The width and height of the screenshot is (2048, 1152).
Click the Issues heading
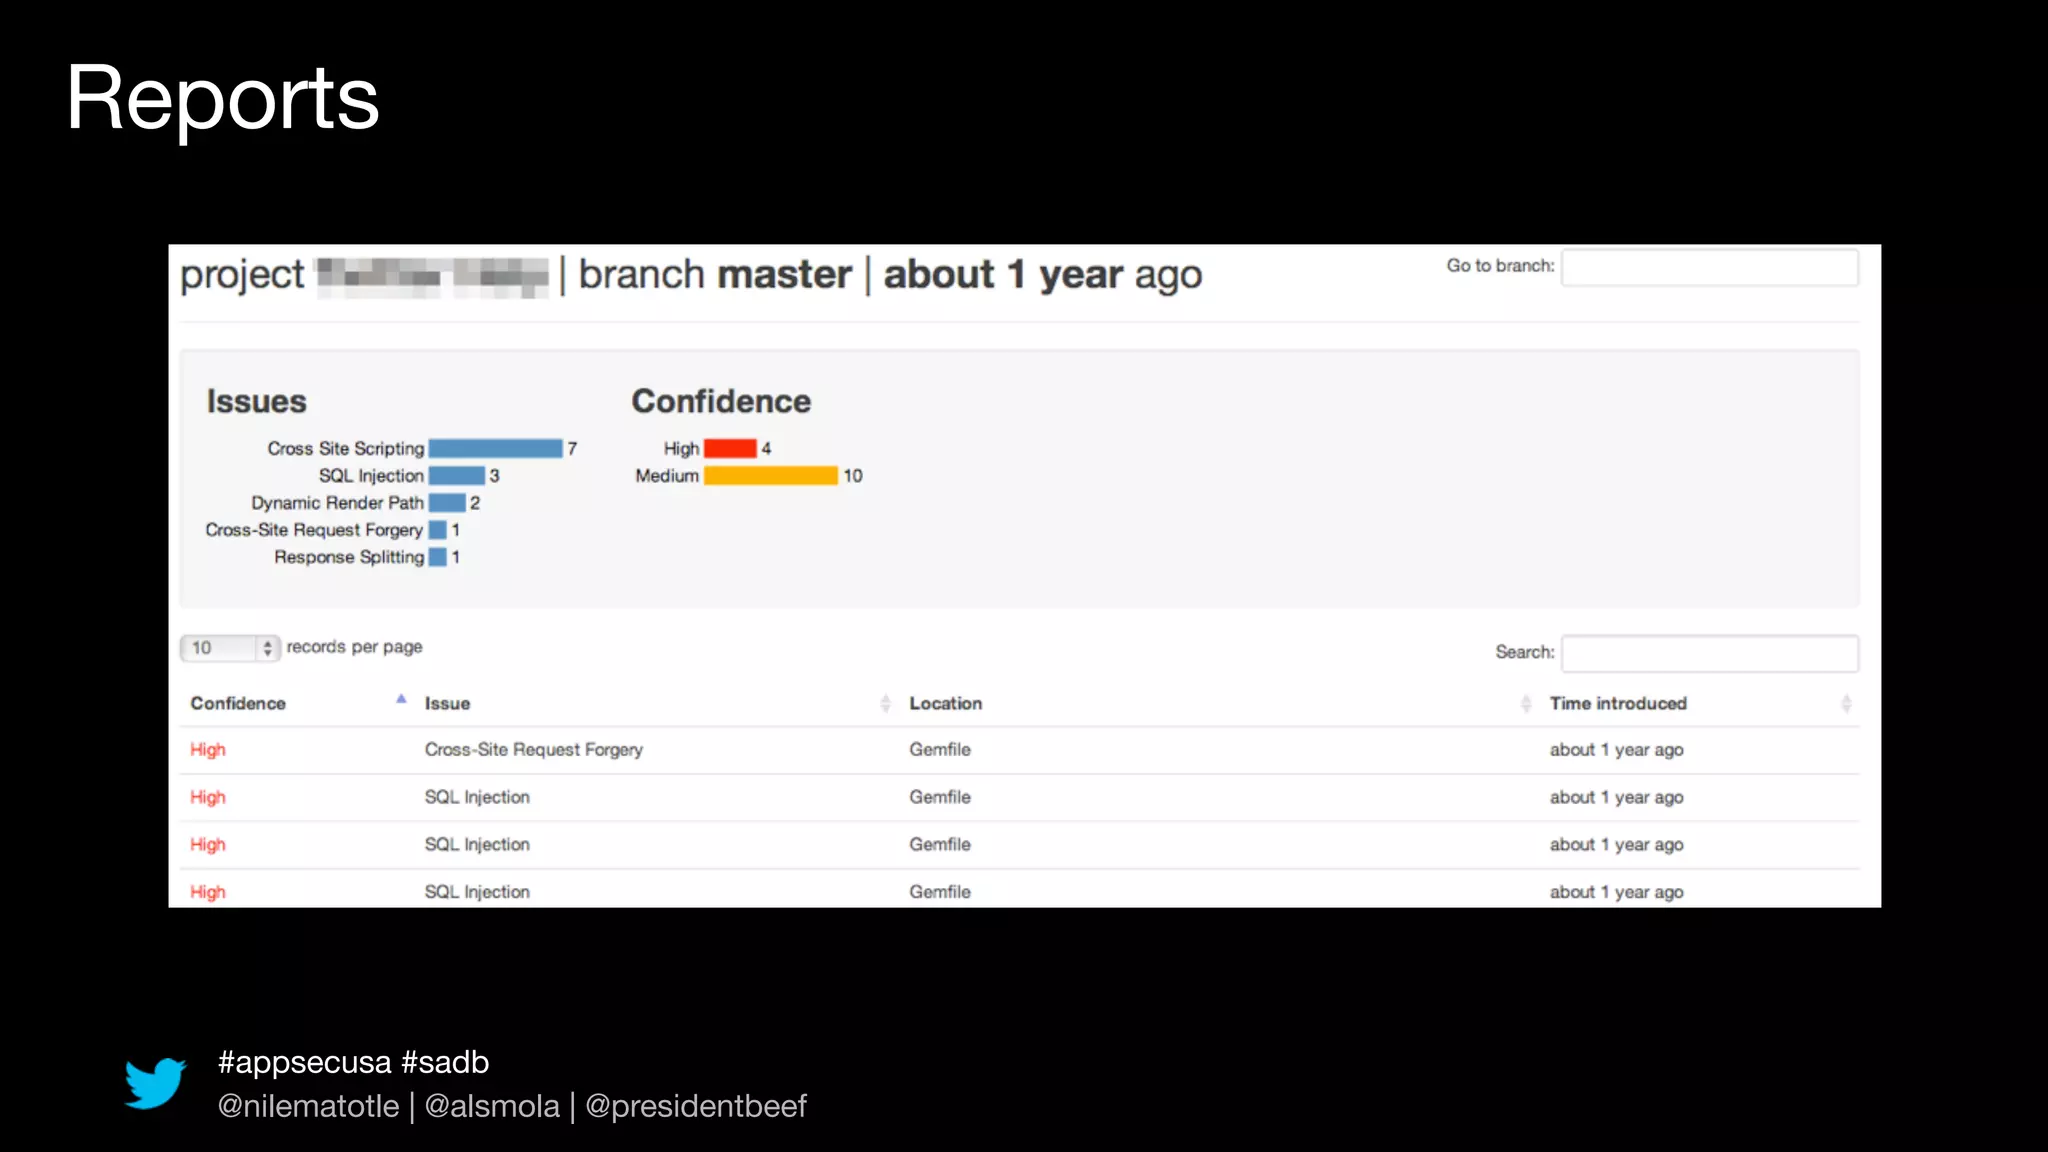[256, 401]
